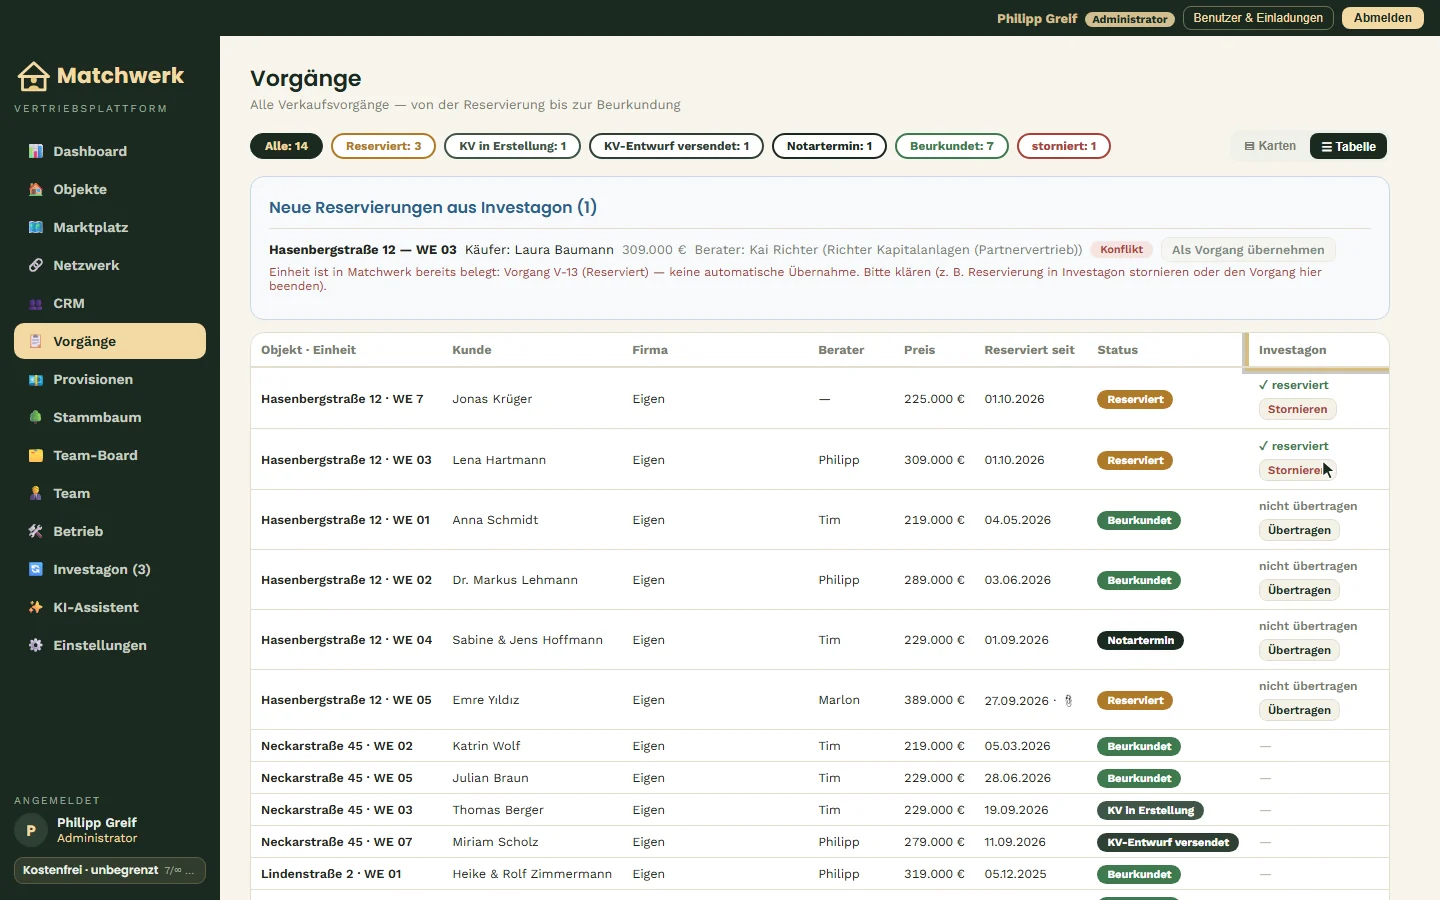This screenshot has height=900, width=1440.
Task: Filter by Reserviert: 3
Action: click(384, 146)
